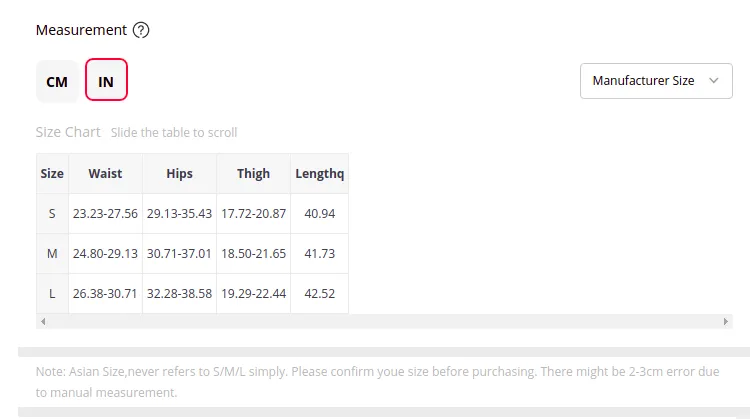Click the table scrollbar left arrow
The image size is (750, 419).
coord(43,321)
